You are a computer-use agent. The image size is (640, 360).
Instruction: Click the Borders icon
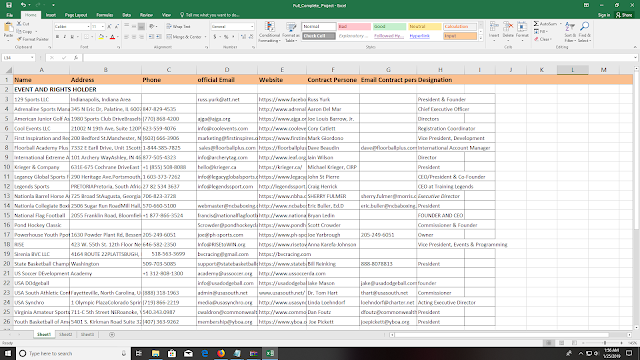[x=86, y=37]
